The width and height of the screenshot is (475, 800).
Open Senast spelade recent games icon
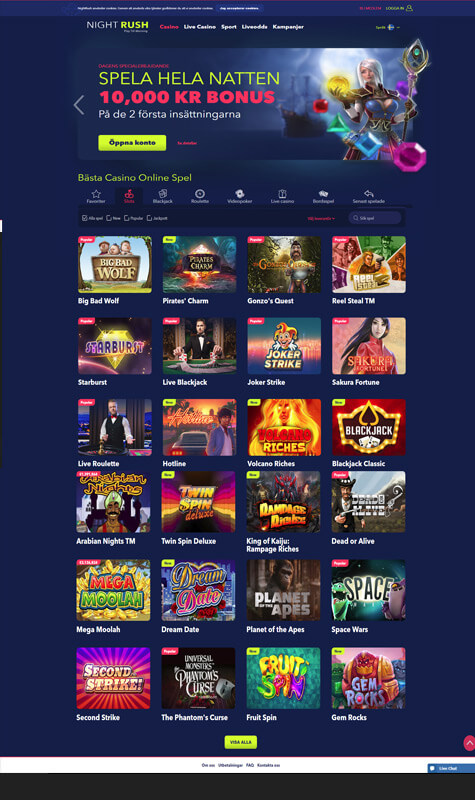coord(369,193)
